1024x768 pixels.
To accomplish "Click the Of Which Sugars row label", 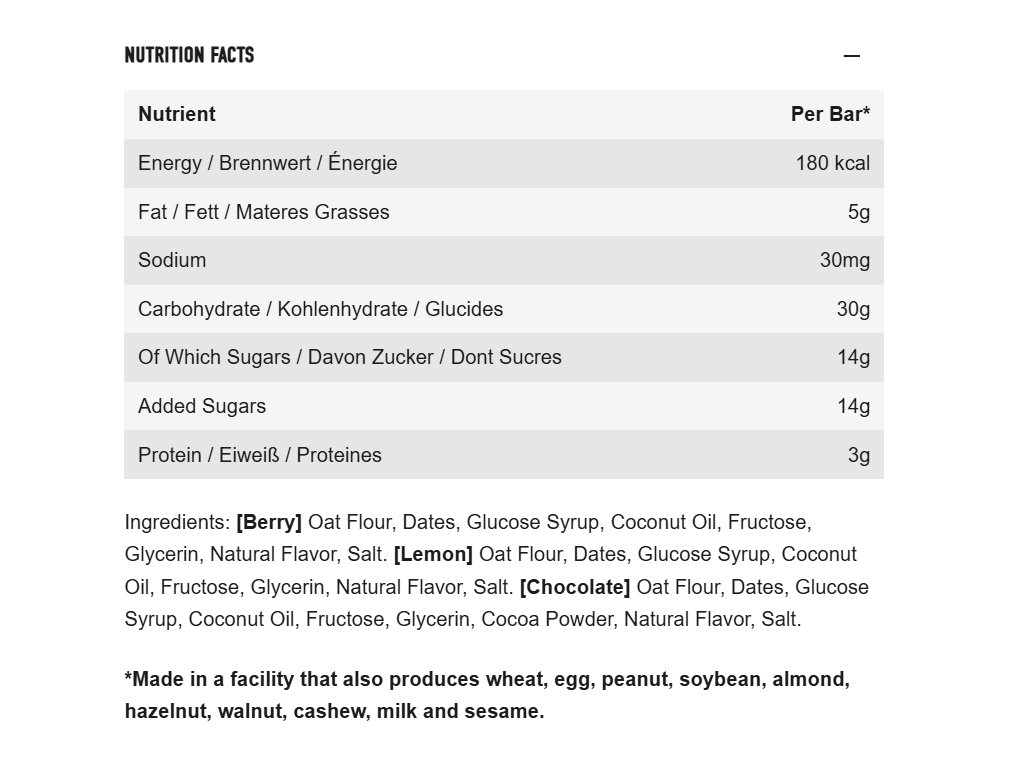I will pos(349,357).
